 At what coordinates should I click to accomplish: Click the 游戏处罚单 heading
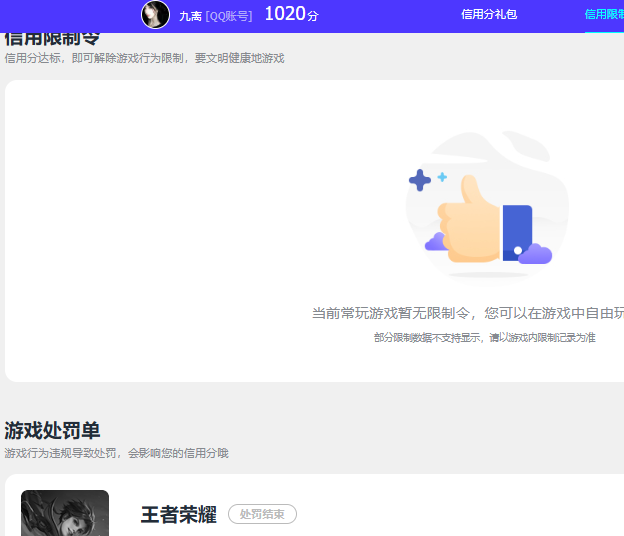coord(52,431)
